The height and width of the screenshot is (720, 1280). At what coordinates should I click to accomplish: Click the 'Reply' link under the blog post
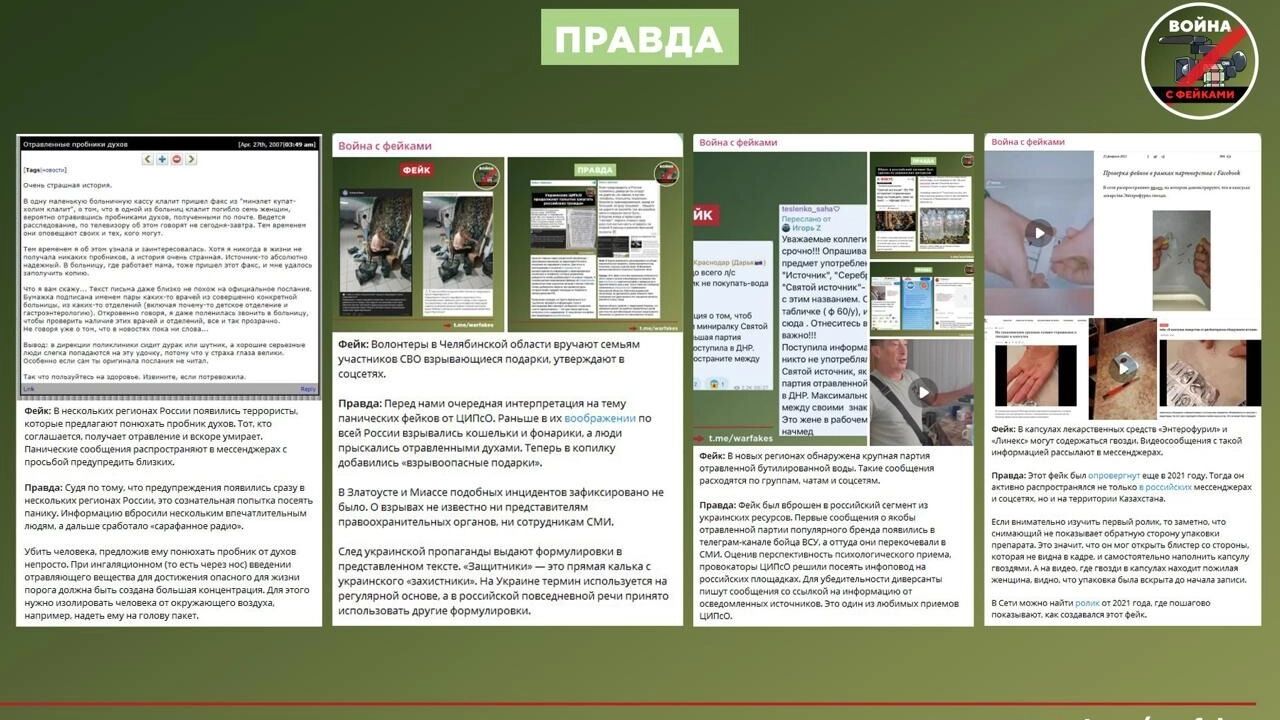[308, 389]
